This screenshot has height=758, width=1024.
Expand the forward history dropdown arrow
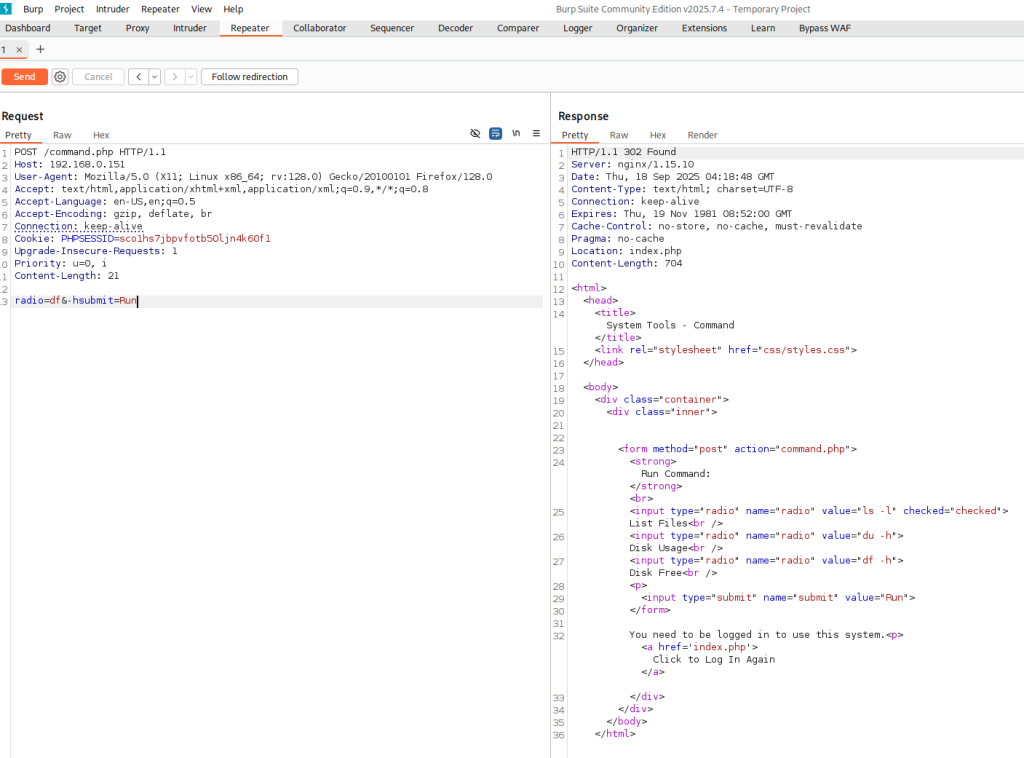point(190,77)
